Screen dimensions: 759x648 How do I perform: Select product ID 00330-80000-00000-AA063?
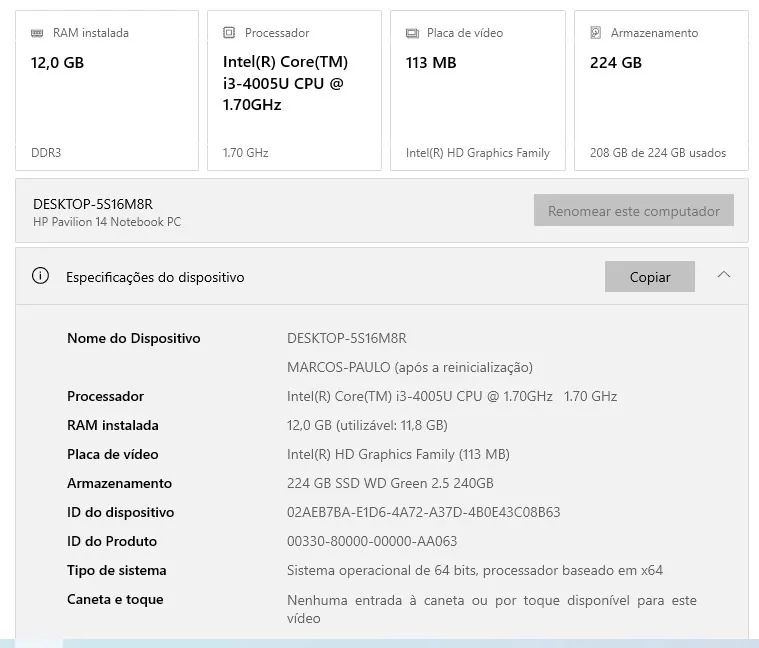[x=372, y=542]
